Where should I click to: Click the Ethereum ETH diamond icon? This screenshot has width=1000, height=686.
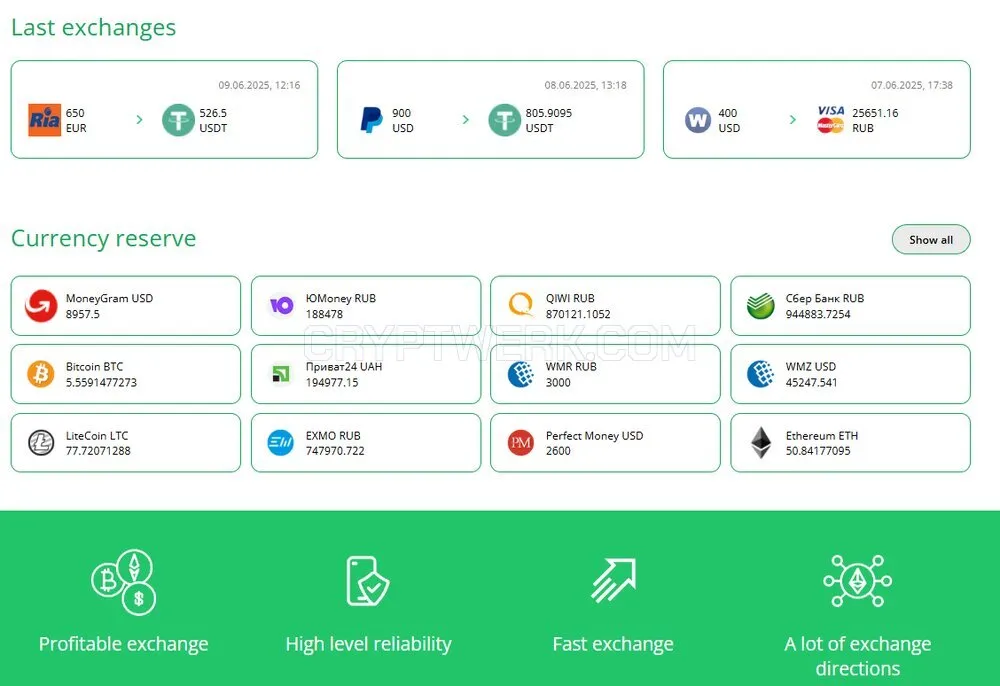[760, 442]
